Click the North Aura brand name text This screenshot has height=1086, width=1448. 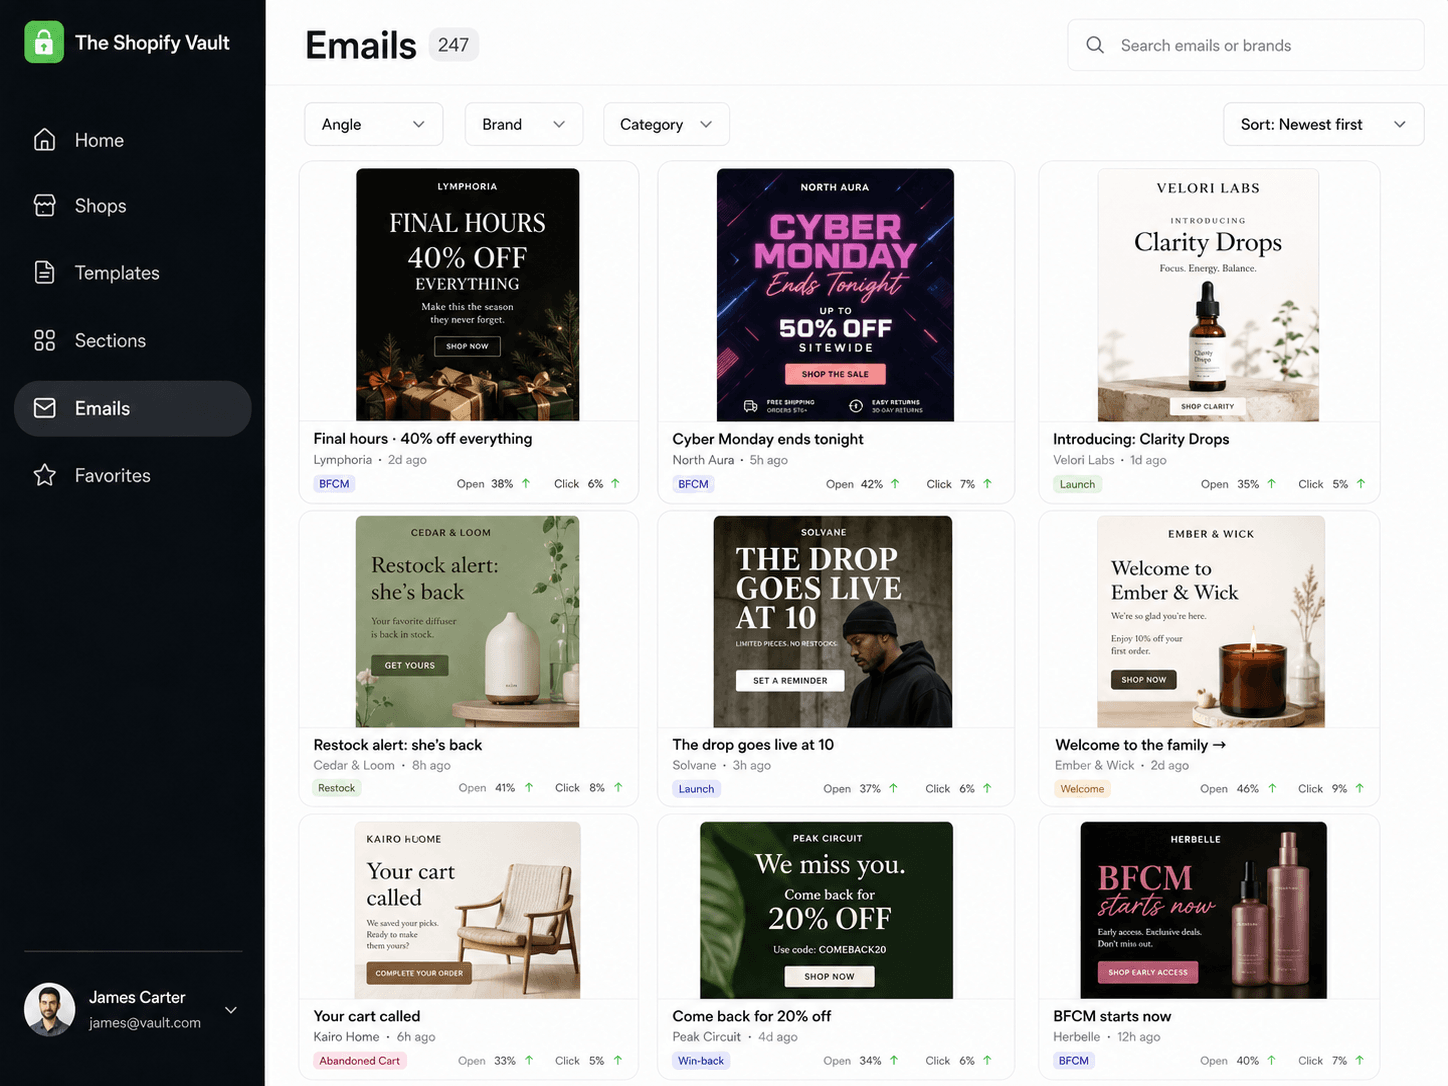[x=703, y=460]
